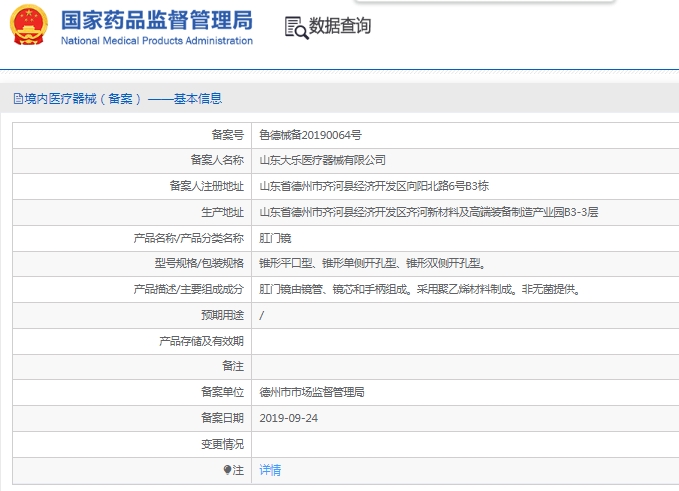Click the 型号规格/包装规格 label

coord(199,263)
